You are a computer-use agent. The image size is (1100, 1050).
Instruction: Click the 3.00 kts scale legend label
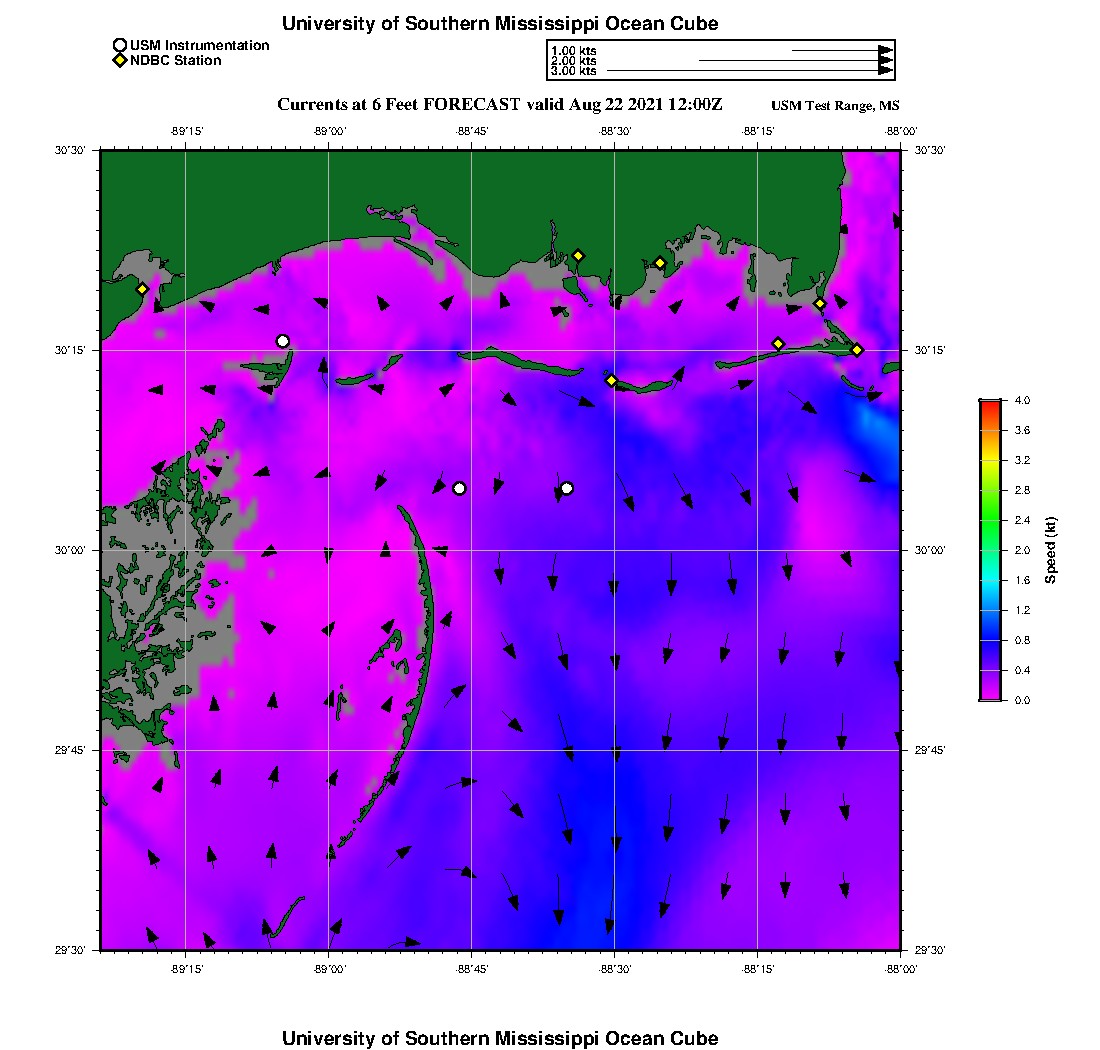tap(574, 71)
